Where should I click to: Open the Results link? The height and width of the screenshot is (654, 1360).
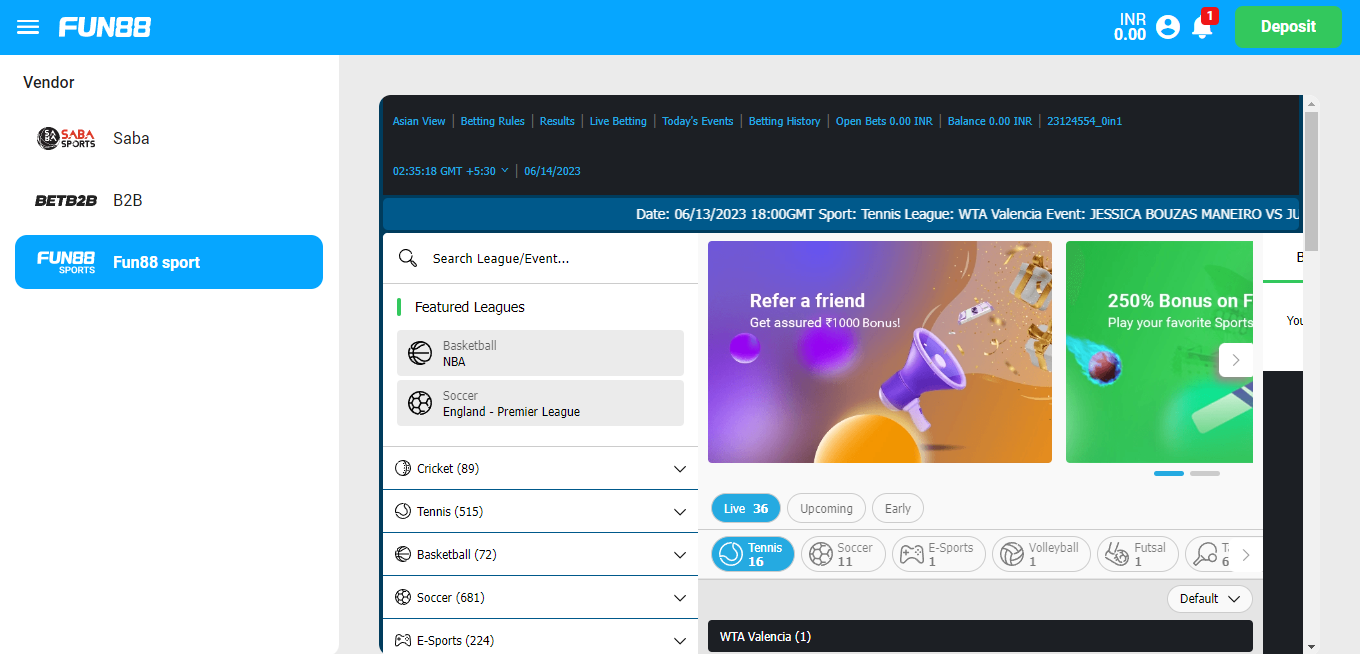click(557, 121)
